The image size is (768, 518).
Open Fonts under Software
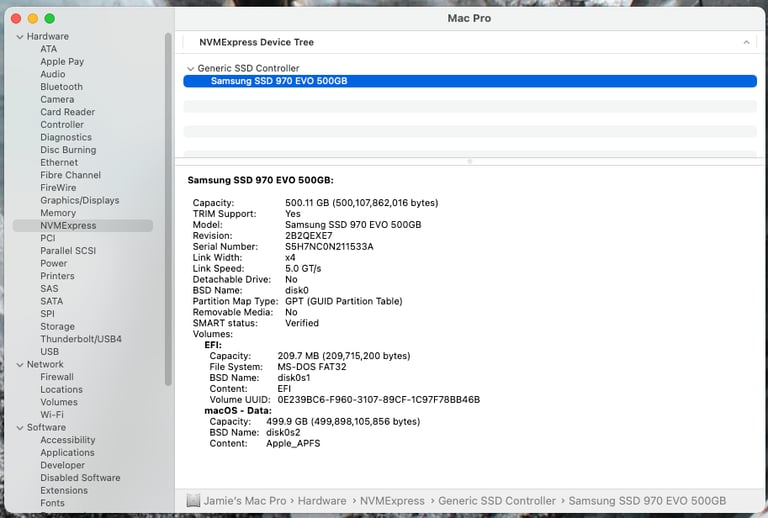(x=52, y=503)
